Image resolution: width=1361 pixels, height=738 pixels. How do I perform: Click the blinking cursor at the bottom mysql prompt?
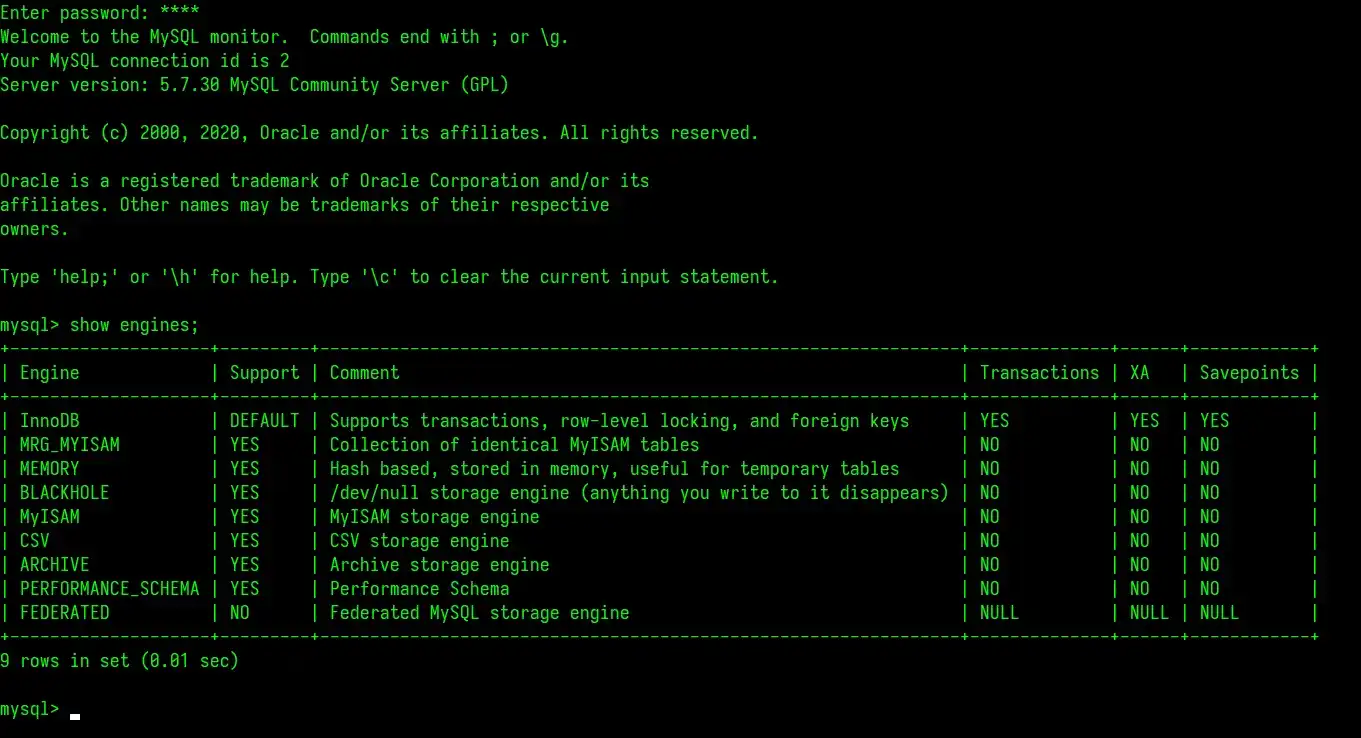(75, 714)
